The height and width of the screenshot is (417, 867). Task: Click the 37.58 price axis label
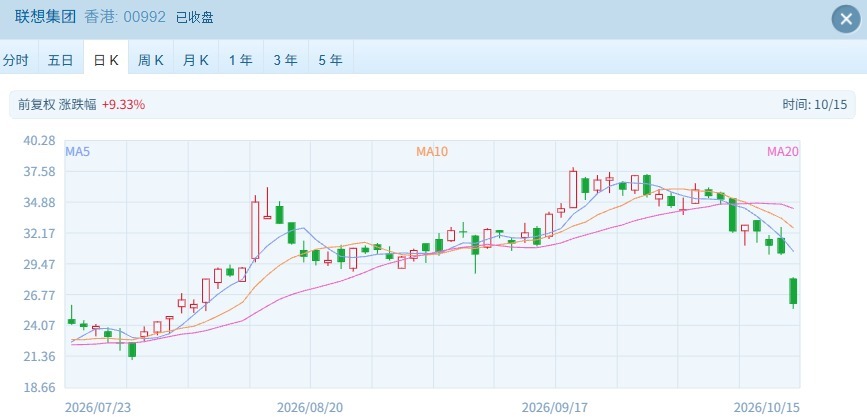pyautogui.click(x=39, y=171)
